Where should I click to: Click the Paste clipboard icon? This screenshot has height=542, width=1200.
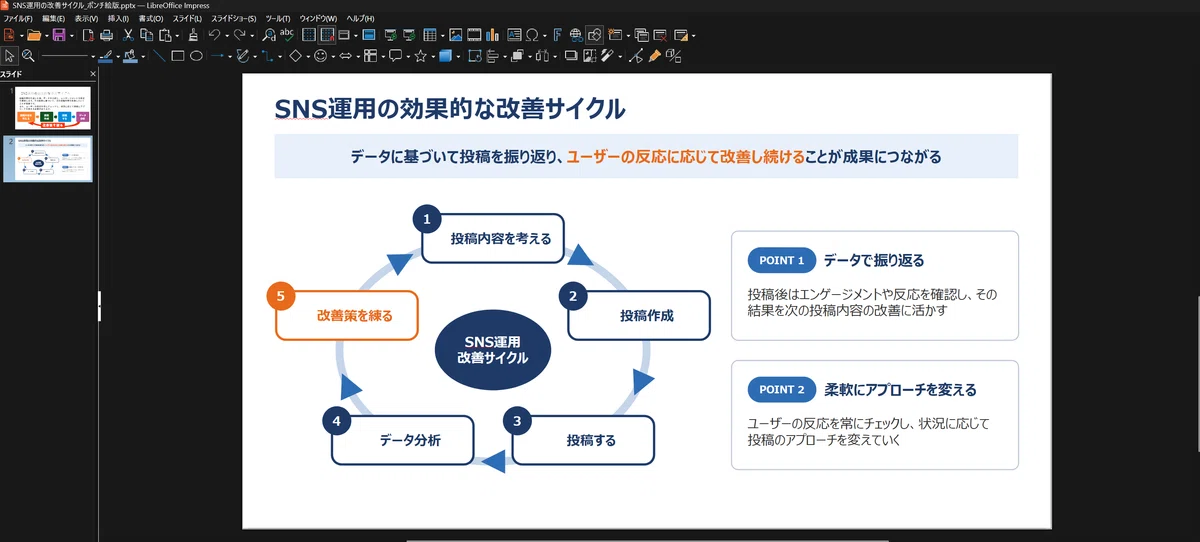[165, 35]
